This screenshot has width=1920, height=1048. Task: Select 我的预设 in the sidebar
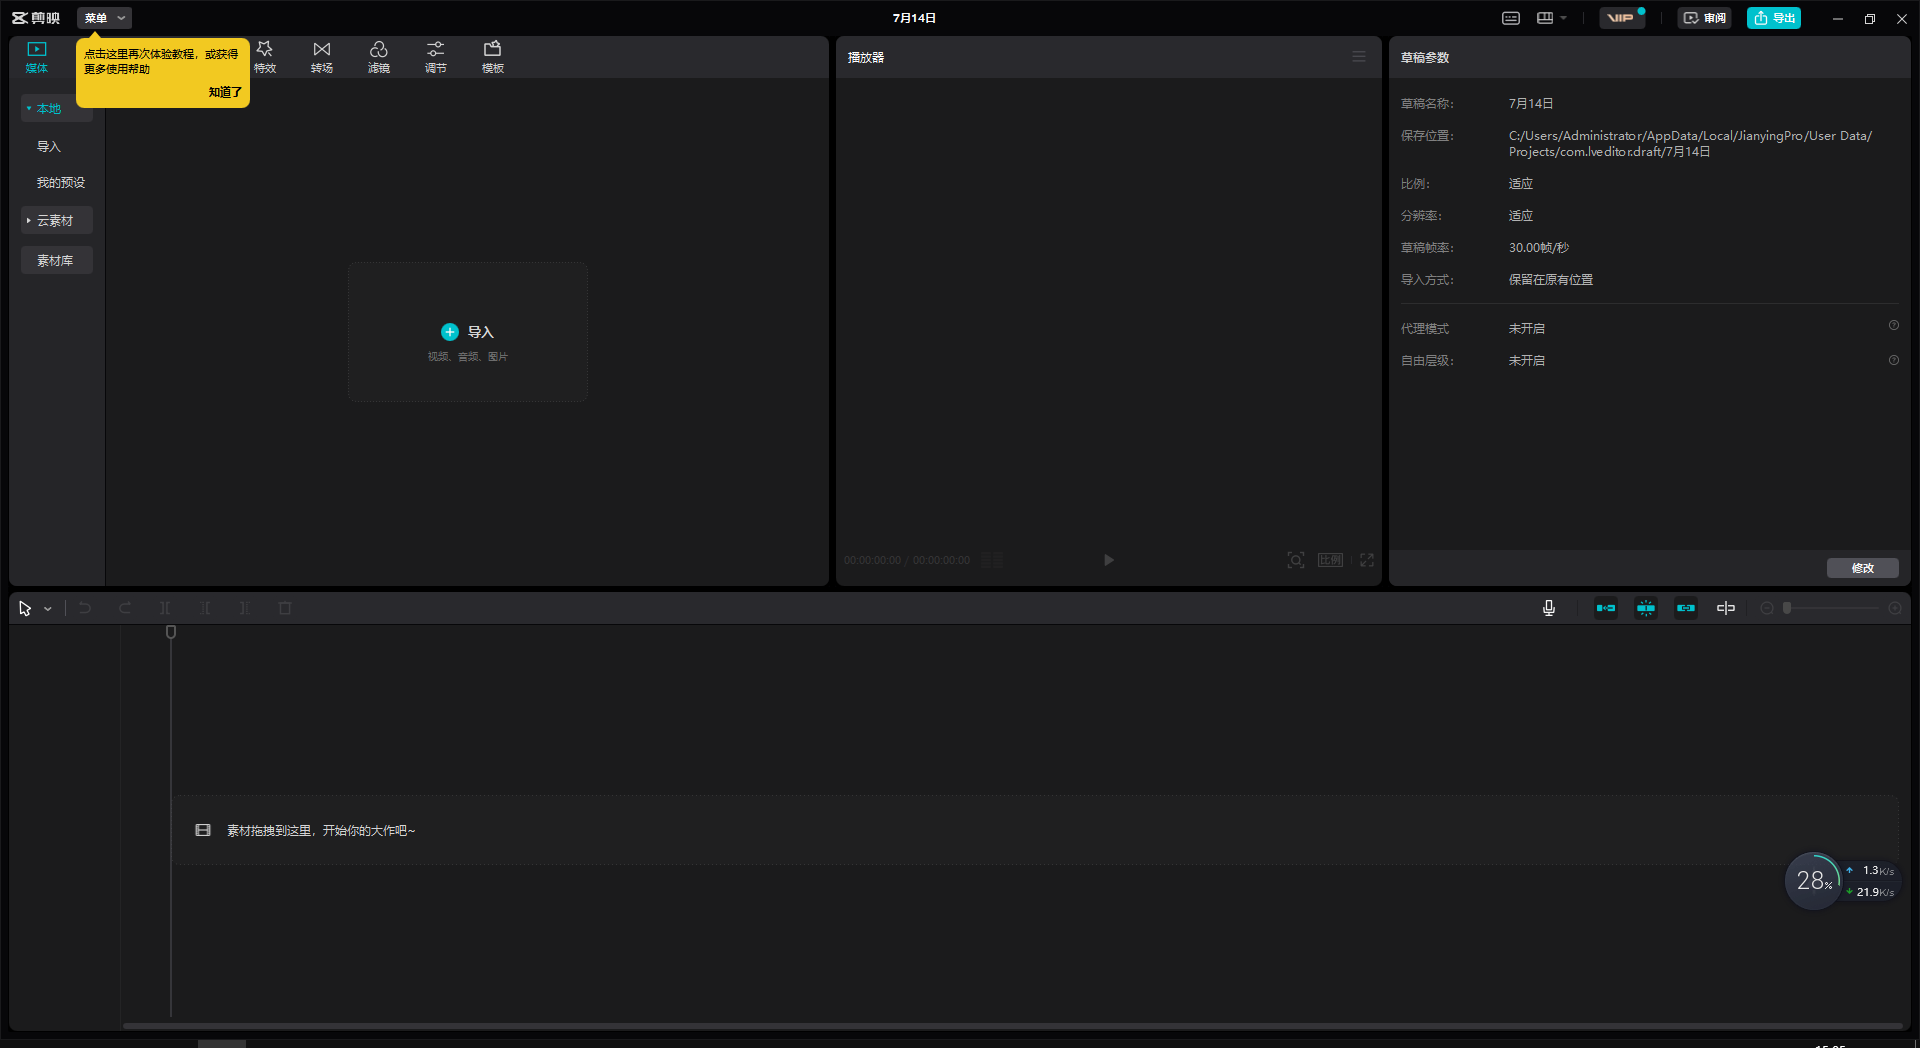pos(61,182)
